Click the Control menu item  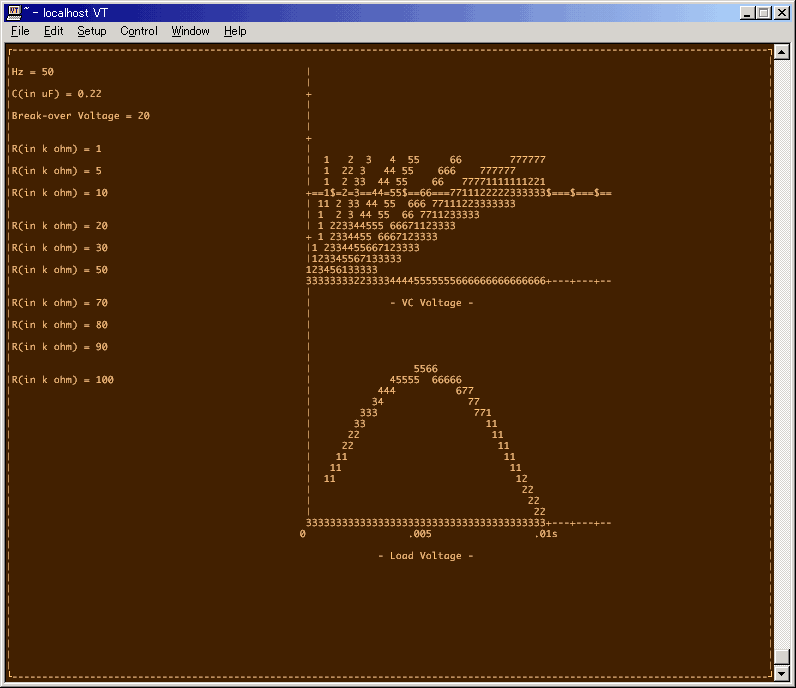139,31
